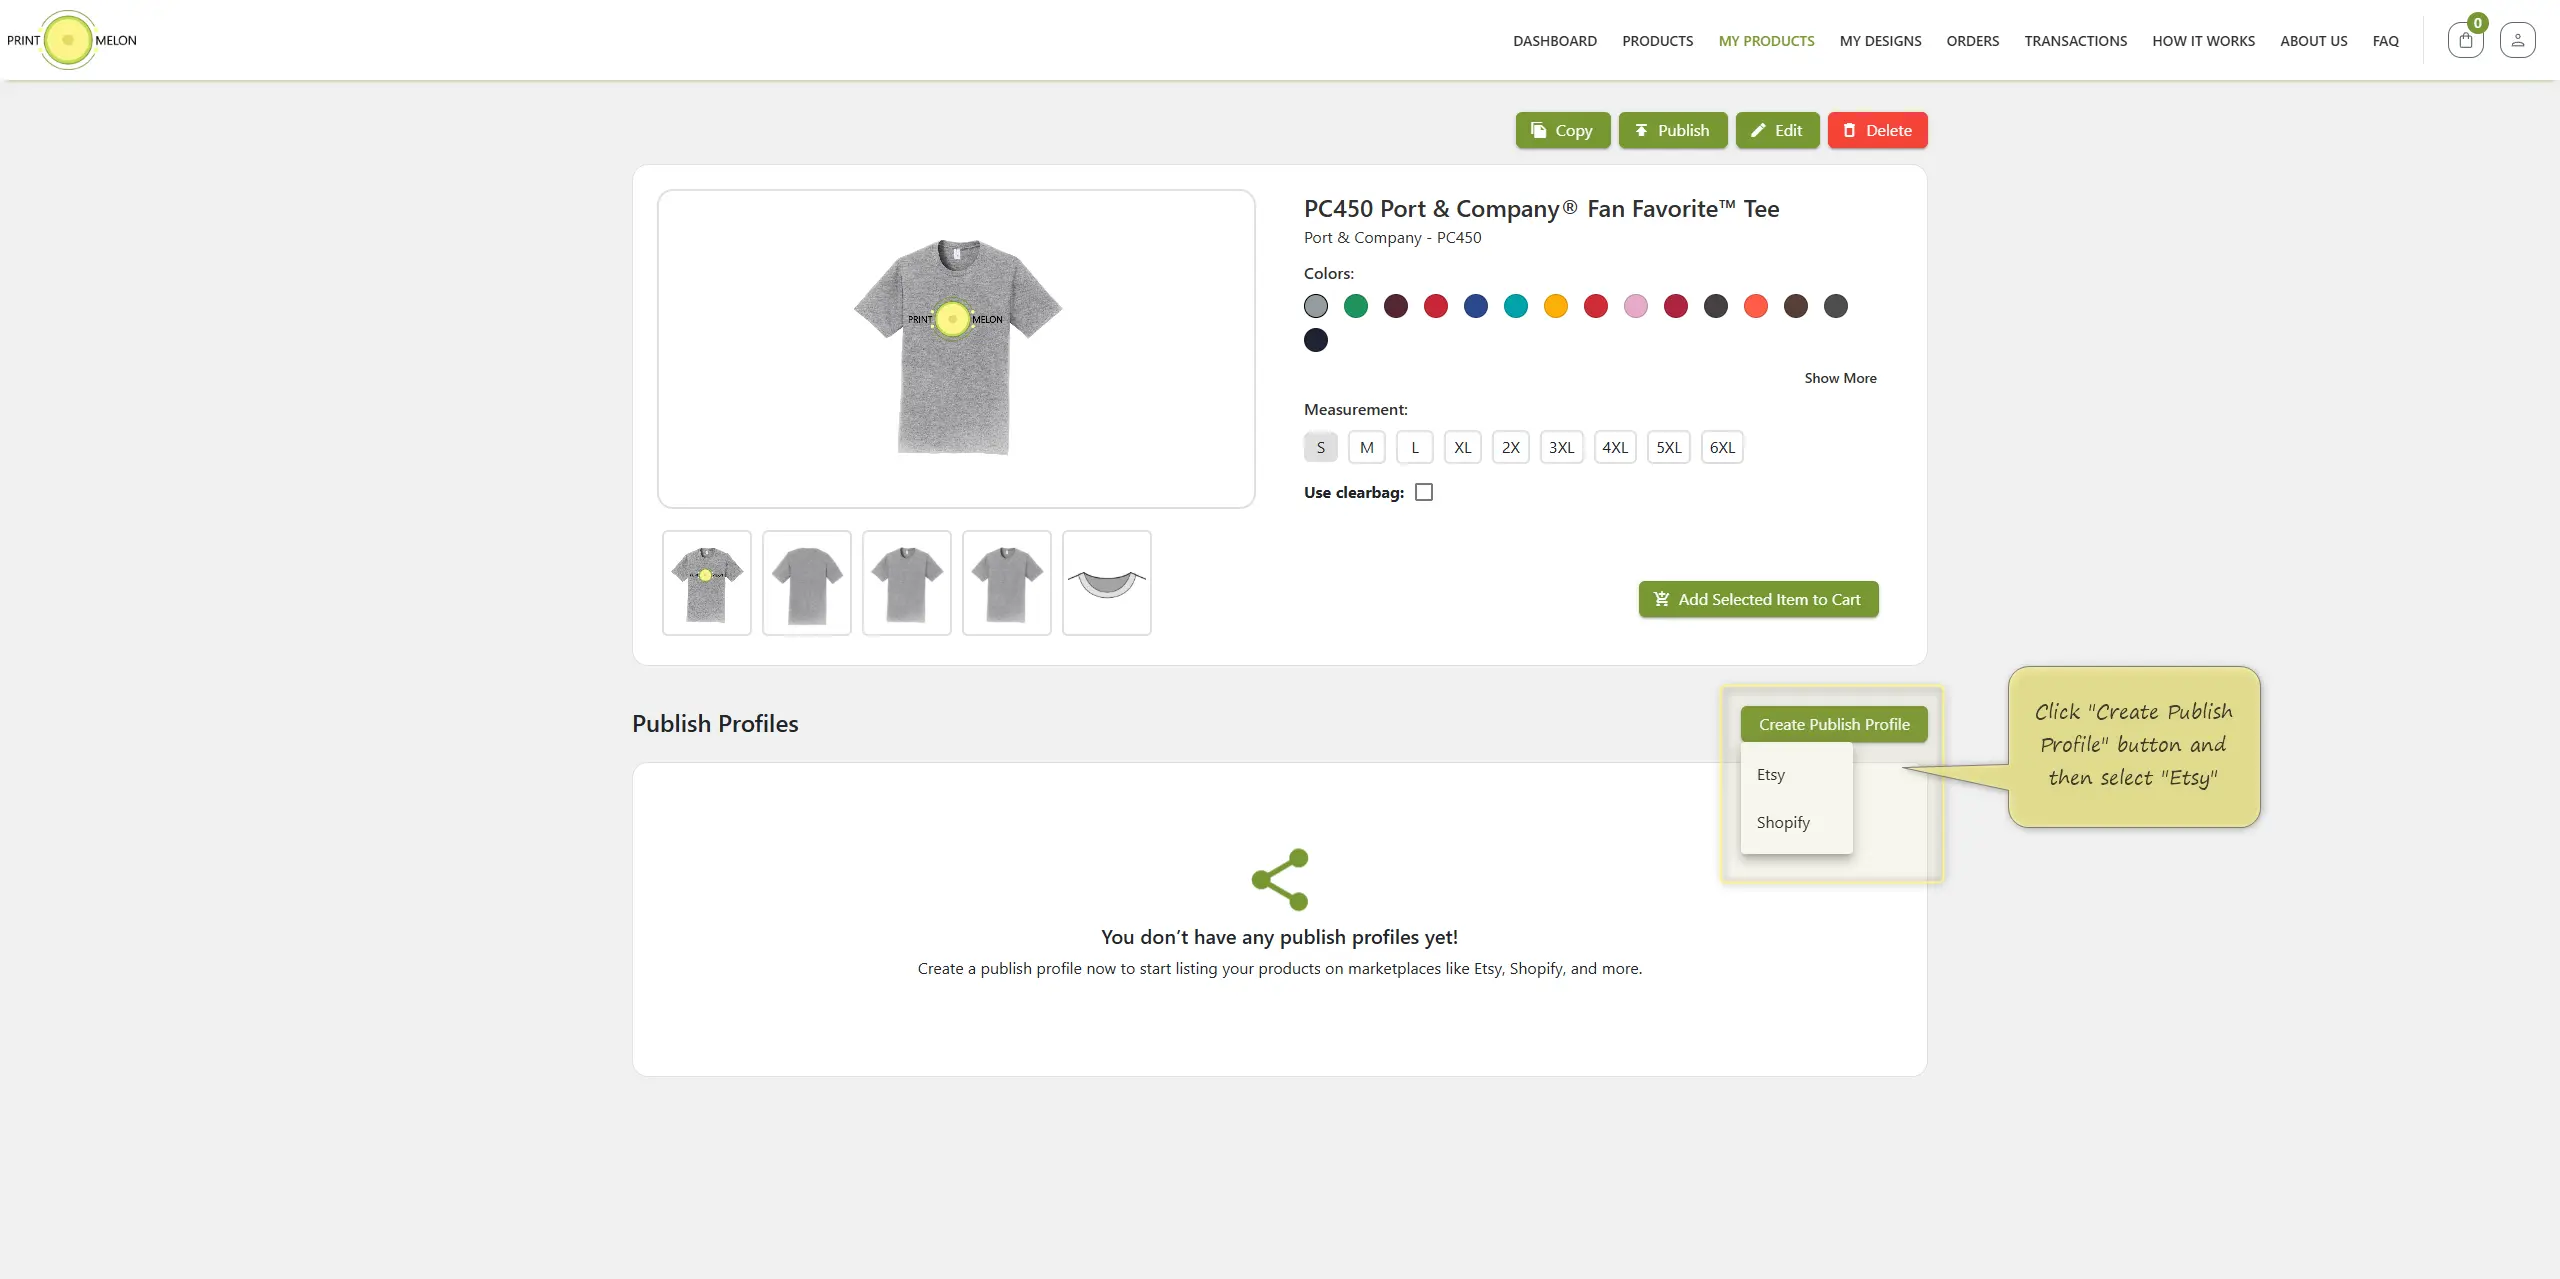Screen dimensions: 2560x1279
Task: Click the Print Melon logo
Action: point(71,40)
